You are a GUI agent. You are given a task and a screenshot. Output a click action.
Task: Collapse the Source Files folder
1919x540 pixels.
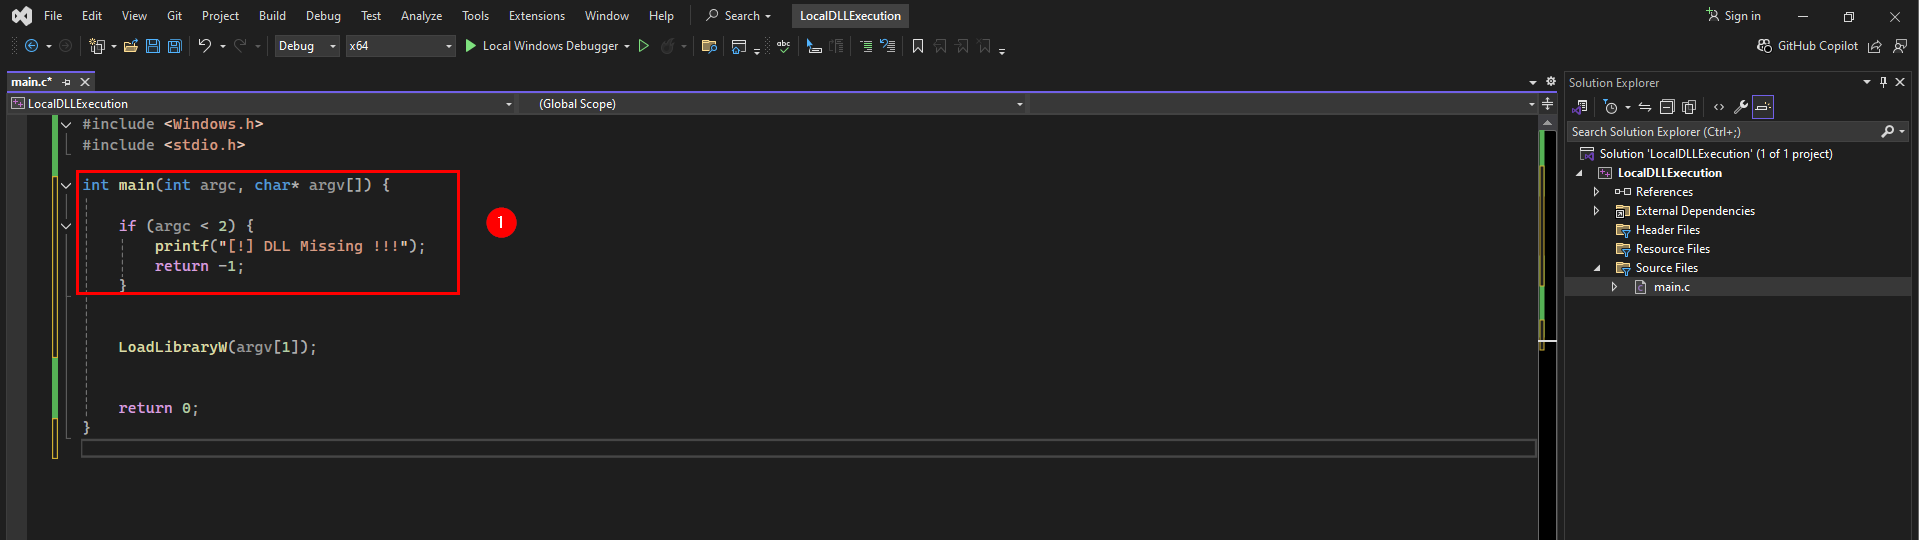click(1597, 268)
